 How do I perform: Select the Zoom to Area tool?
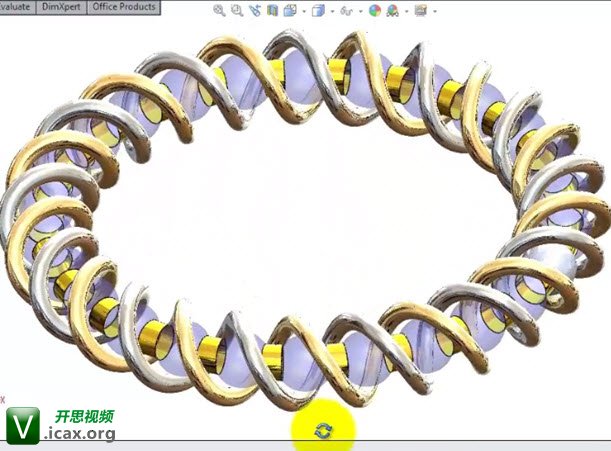coord(237,11)
